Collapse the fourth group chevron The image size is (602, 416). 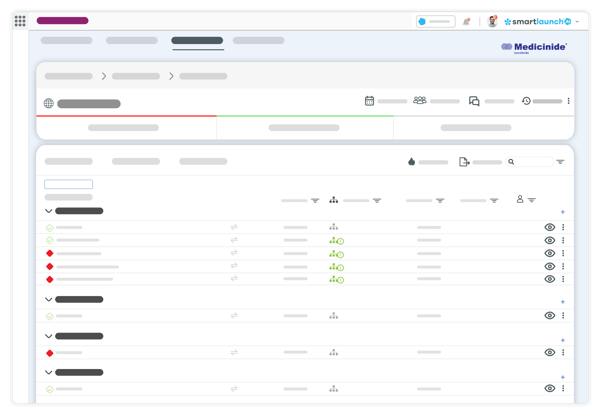48,372
